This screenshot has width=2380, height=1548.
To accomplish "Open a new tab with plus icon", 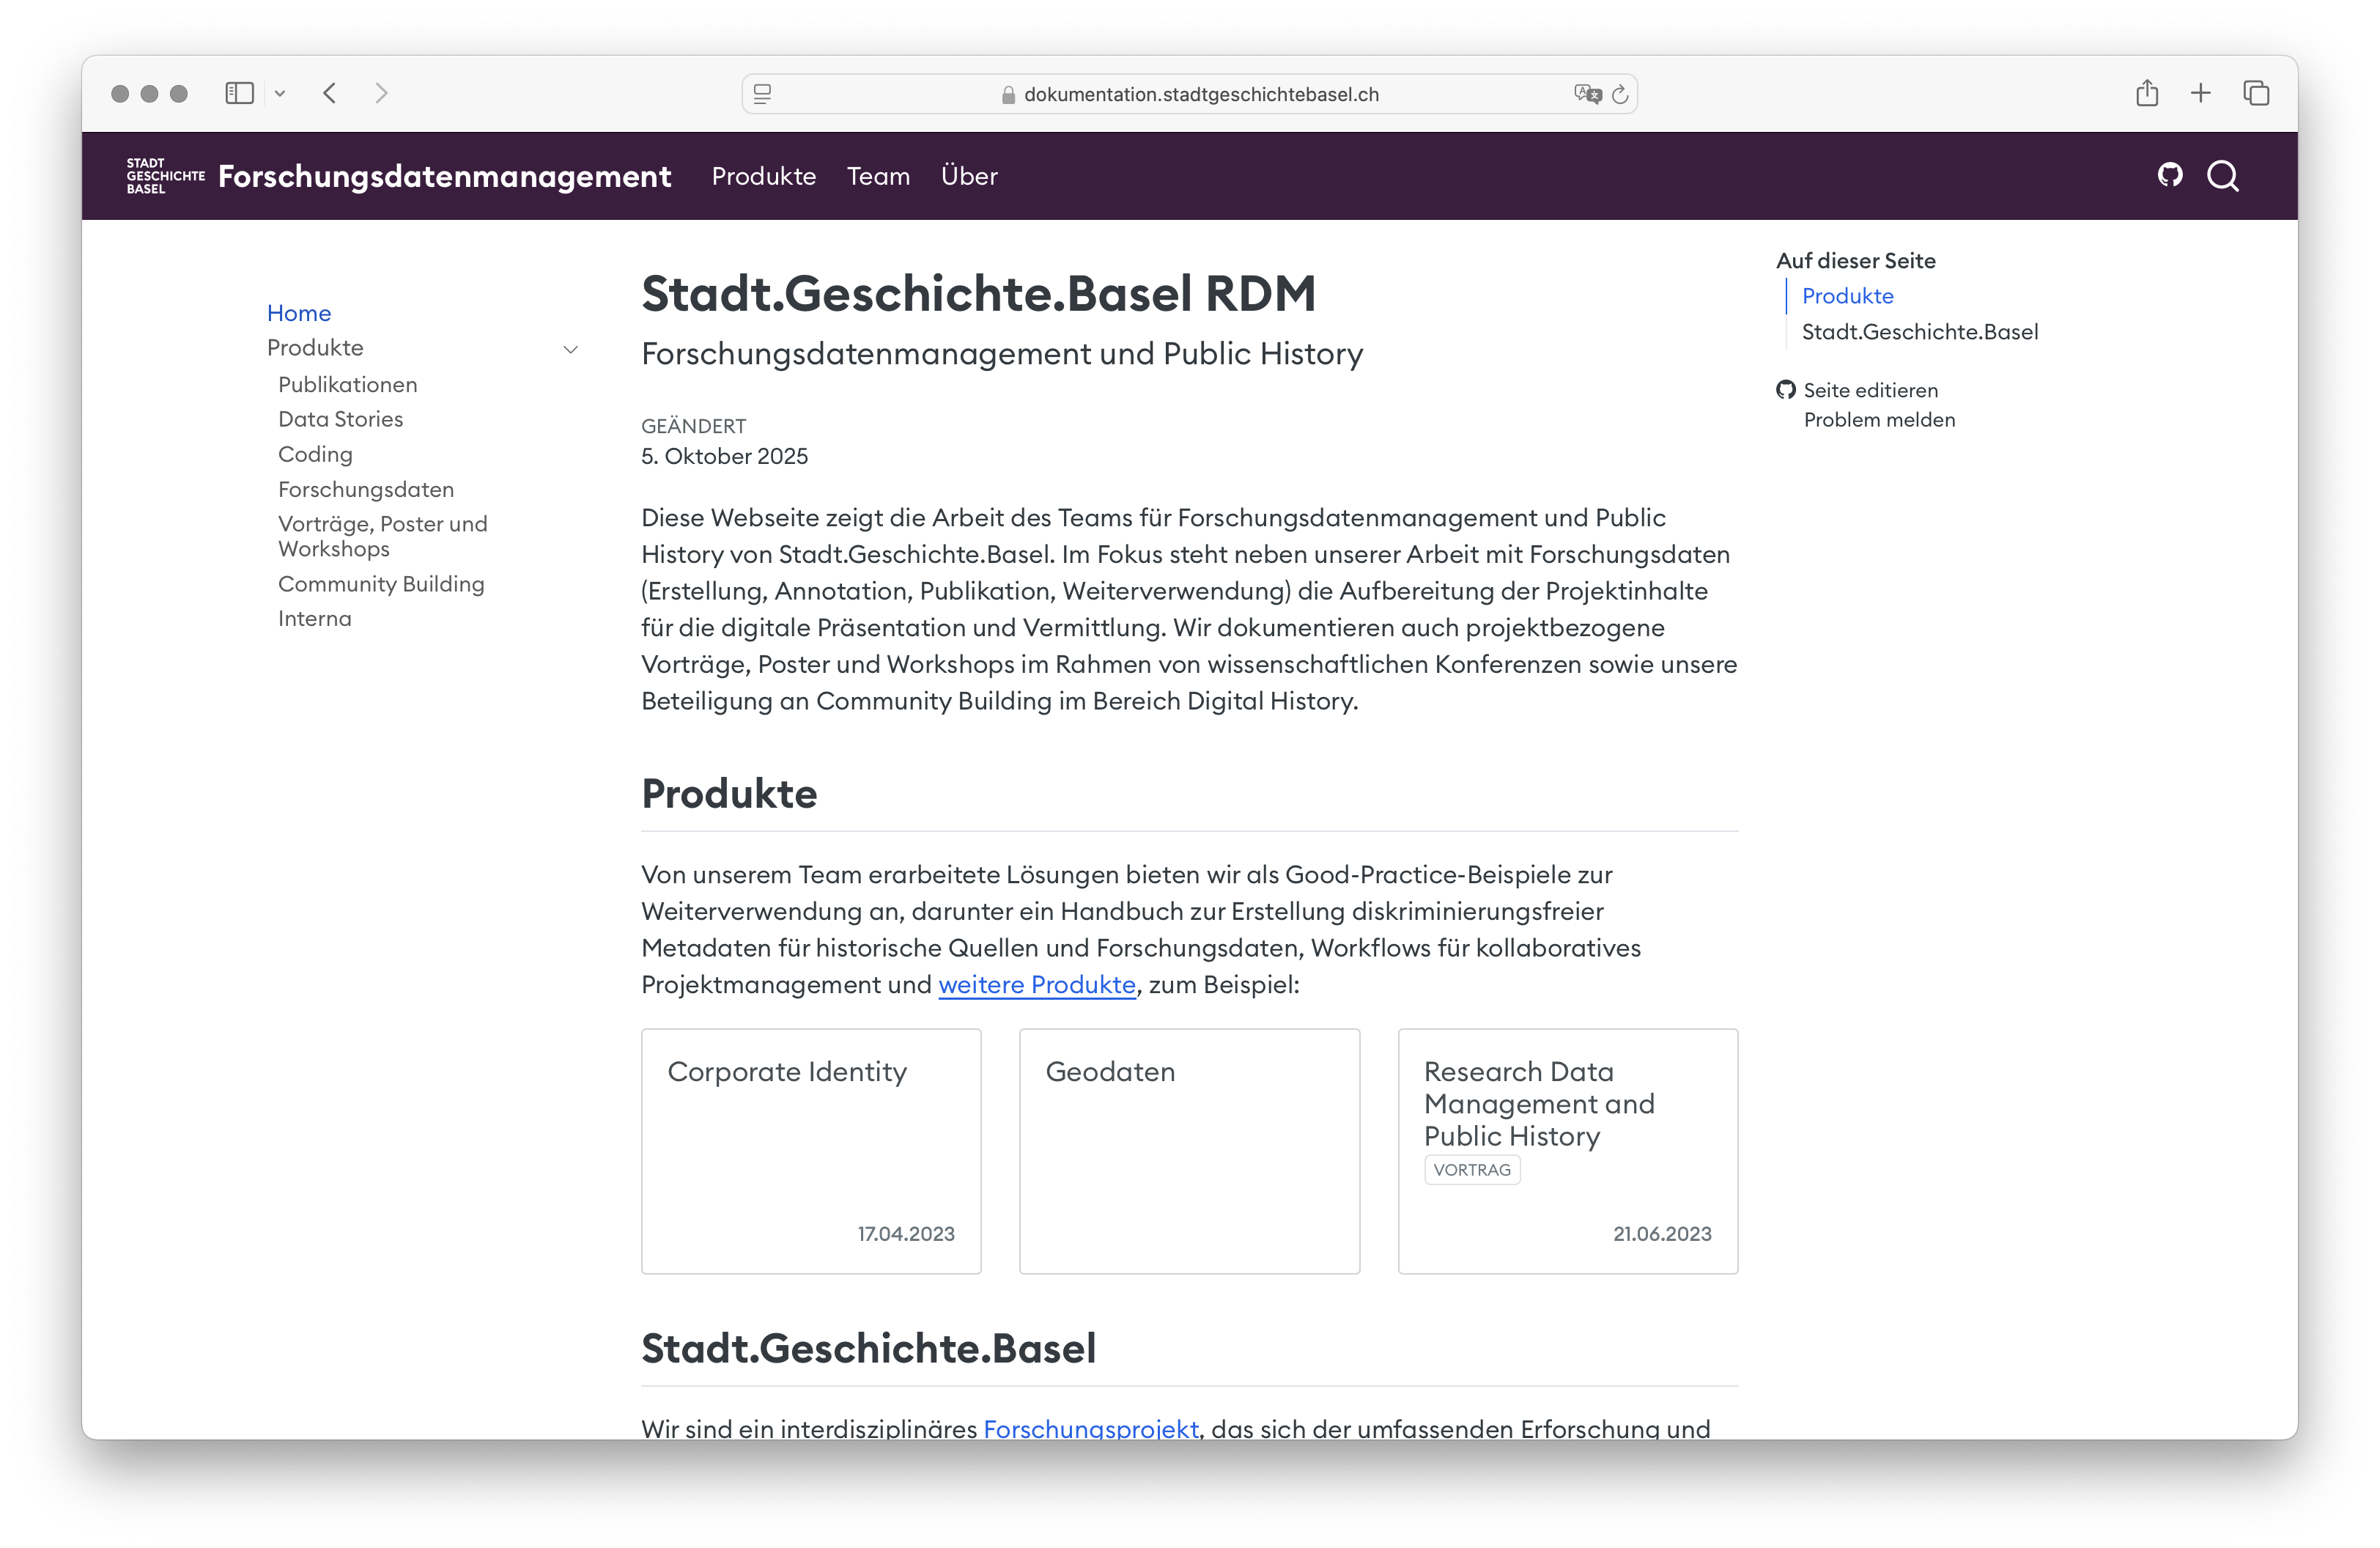I will pyautogui.click(x=2200, y=93).
